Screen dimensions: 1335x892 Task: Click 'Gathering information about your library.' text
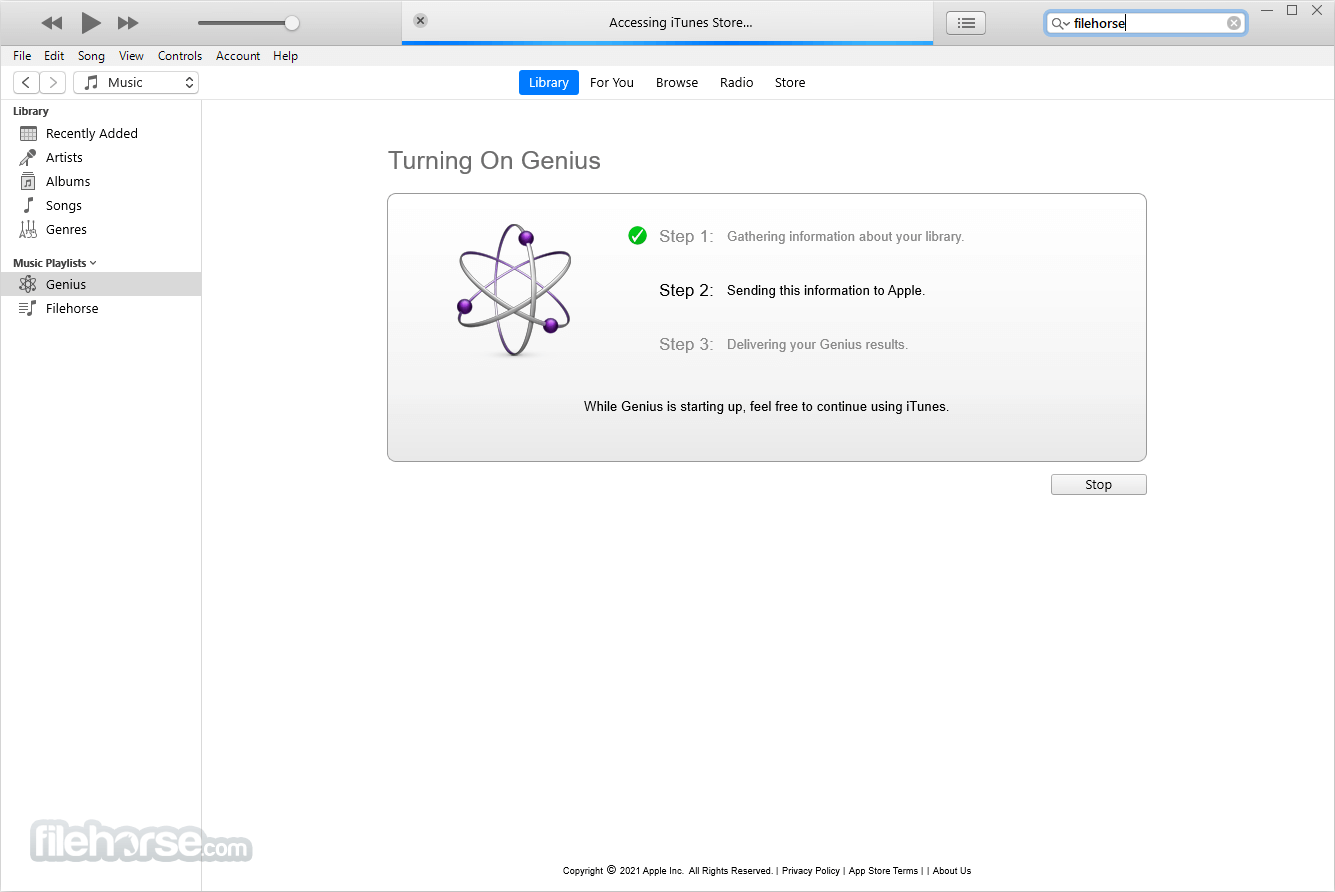(845, 237)
